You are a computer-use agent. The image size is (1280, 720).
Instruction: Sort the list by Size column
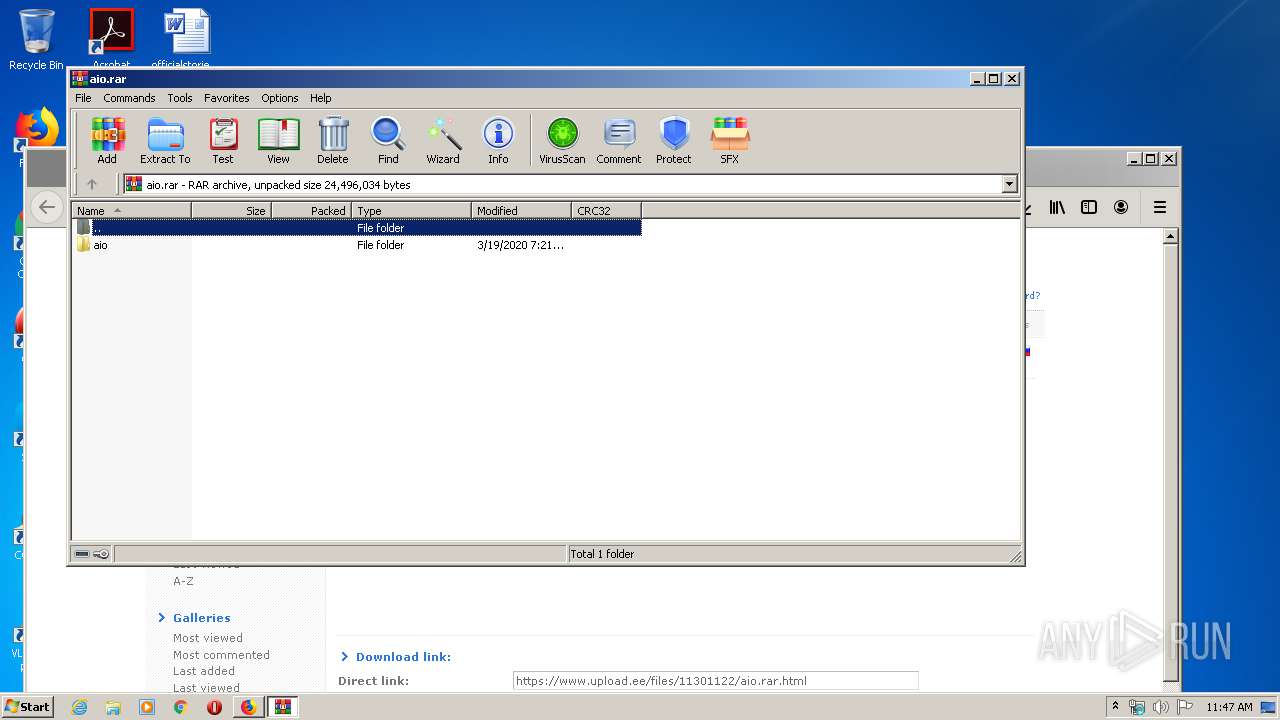pos(231,211)
